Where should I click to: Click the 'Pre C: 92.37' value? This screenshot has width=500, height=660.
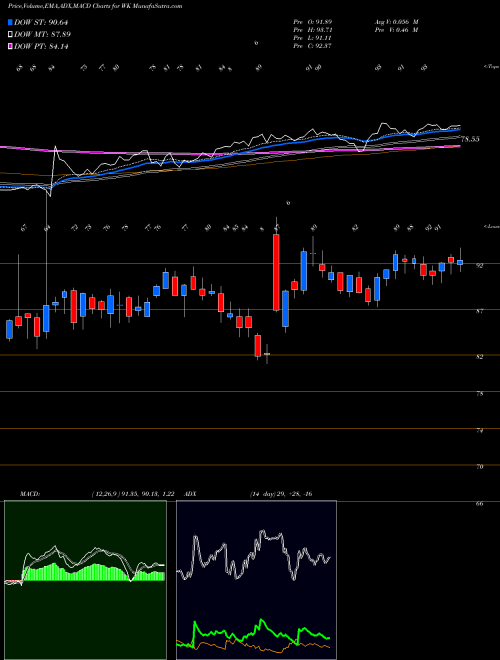pyautogui.click(x=312, y=46)
